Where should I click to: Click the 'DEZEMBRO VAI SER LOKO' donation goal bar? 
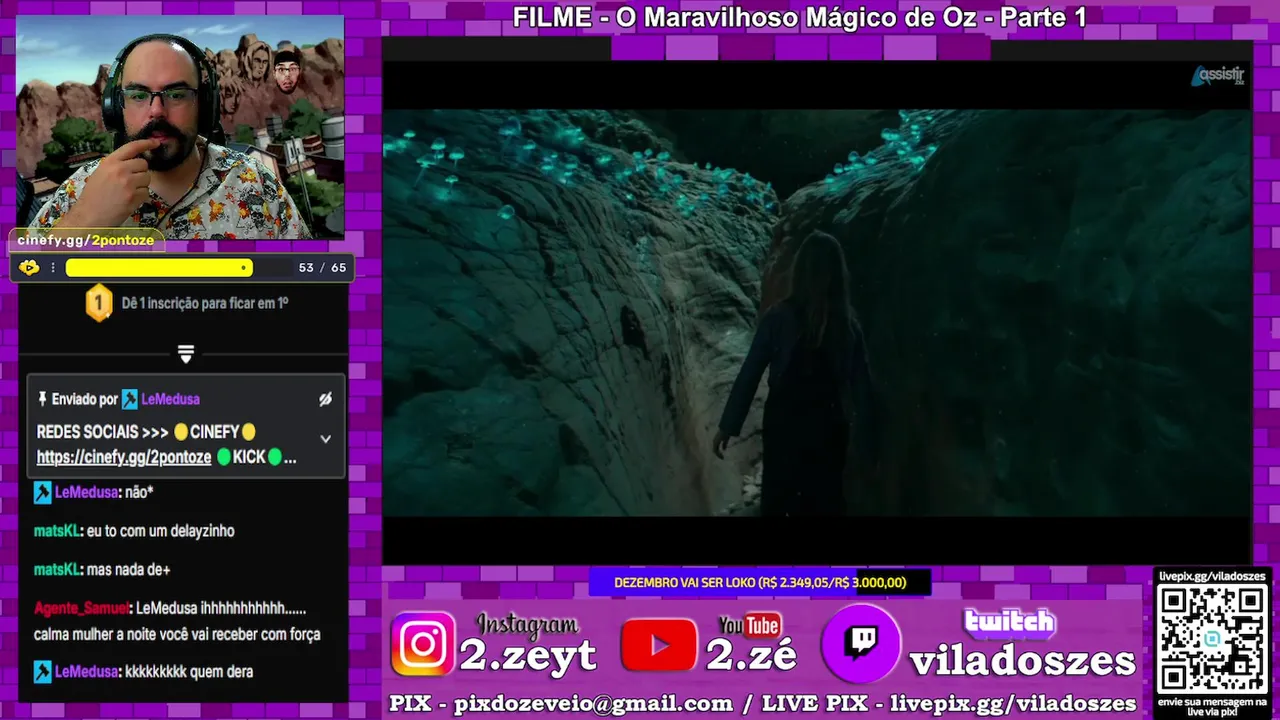[760, 582]
